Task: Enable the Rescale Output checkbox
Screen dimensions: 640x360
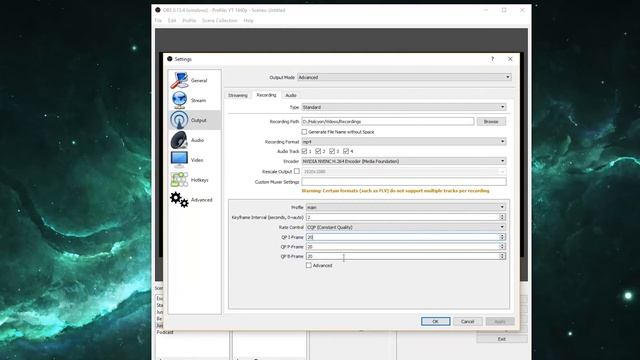Action: pyautogui.click(x=297, y=171)
